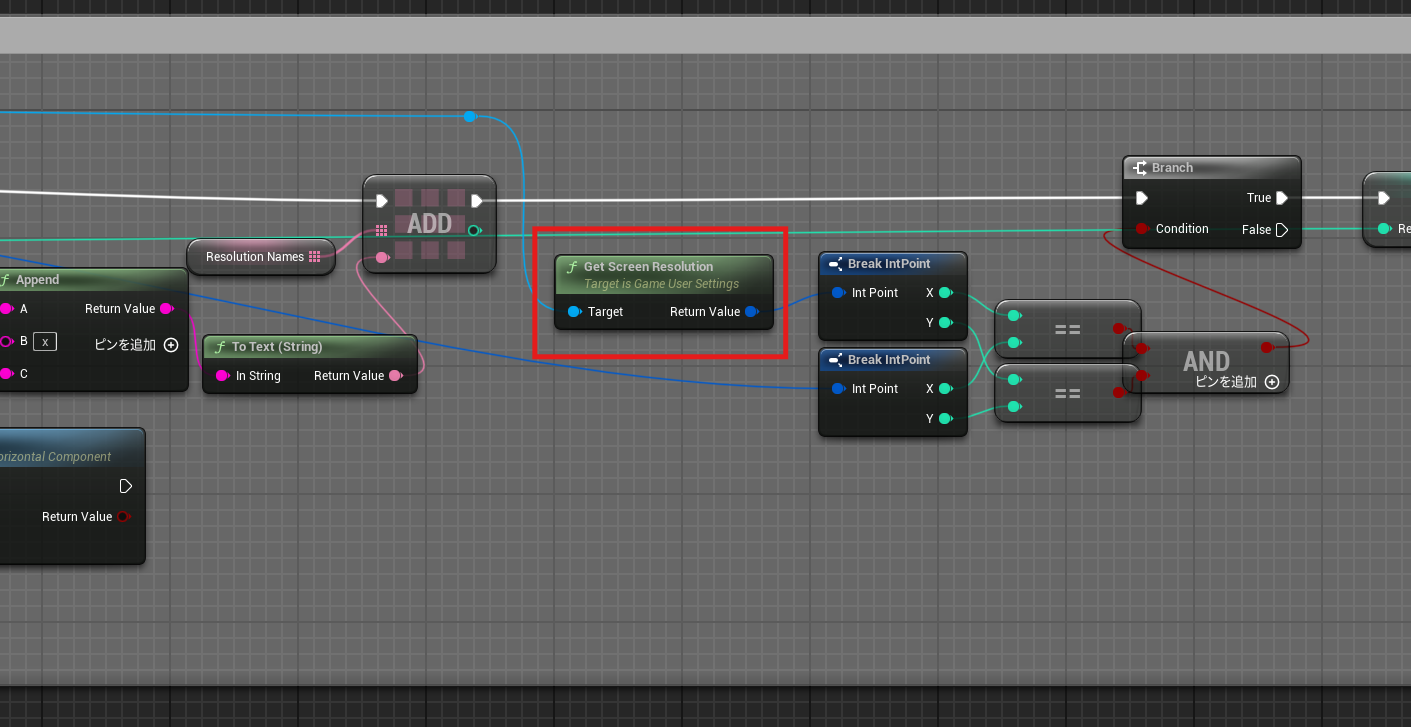Click Get Screen Resolution's Target pin
This screenshot has height=727, width=1411.
pyautogui.click(x=574, y=312)
